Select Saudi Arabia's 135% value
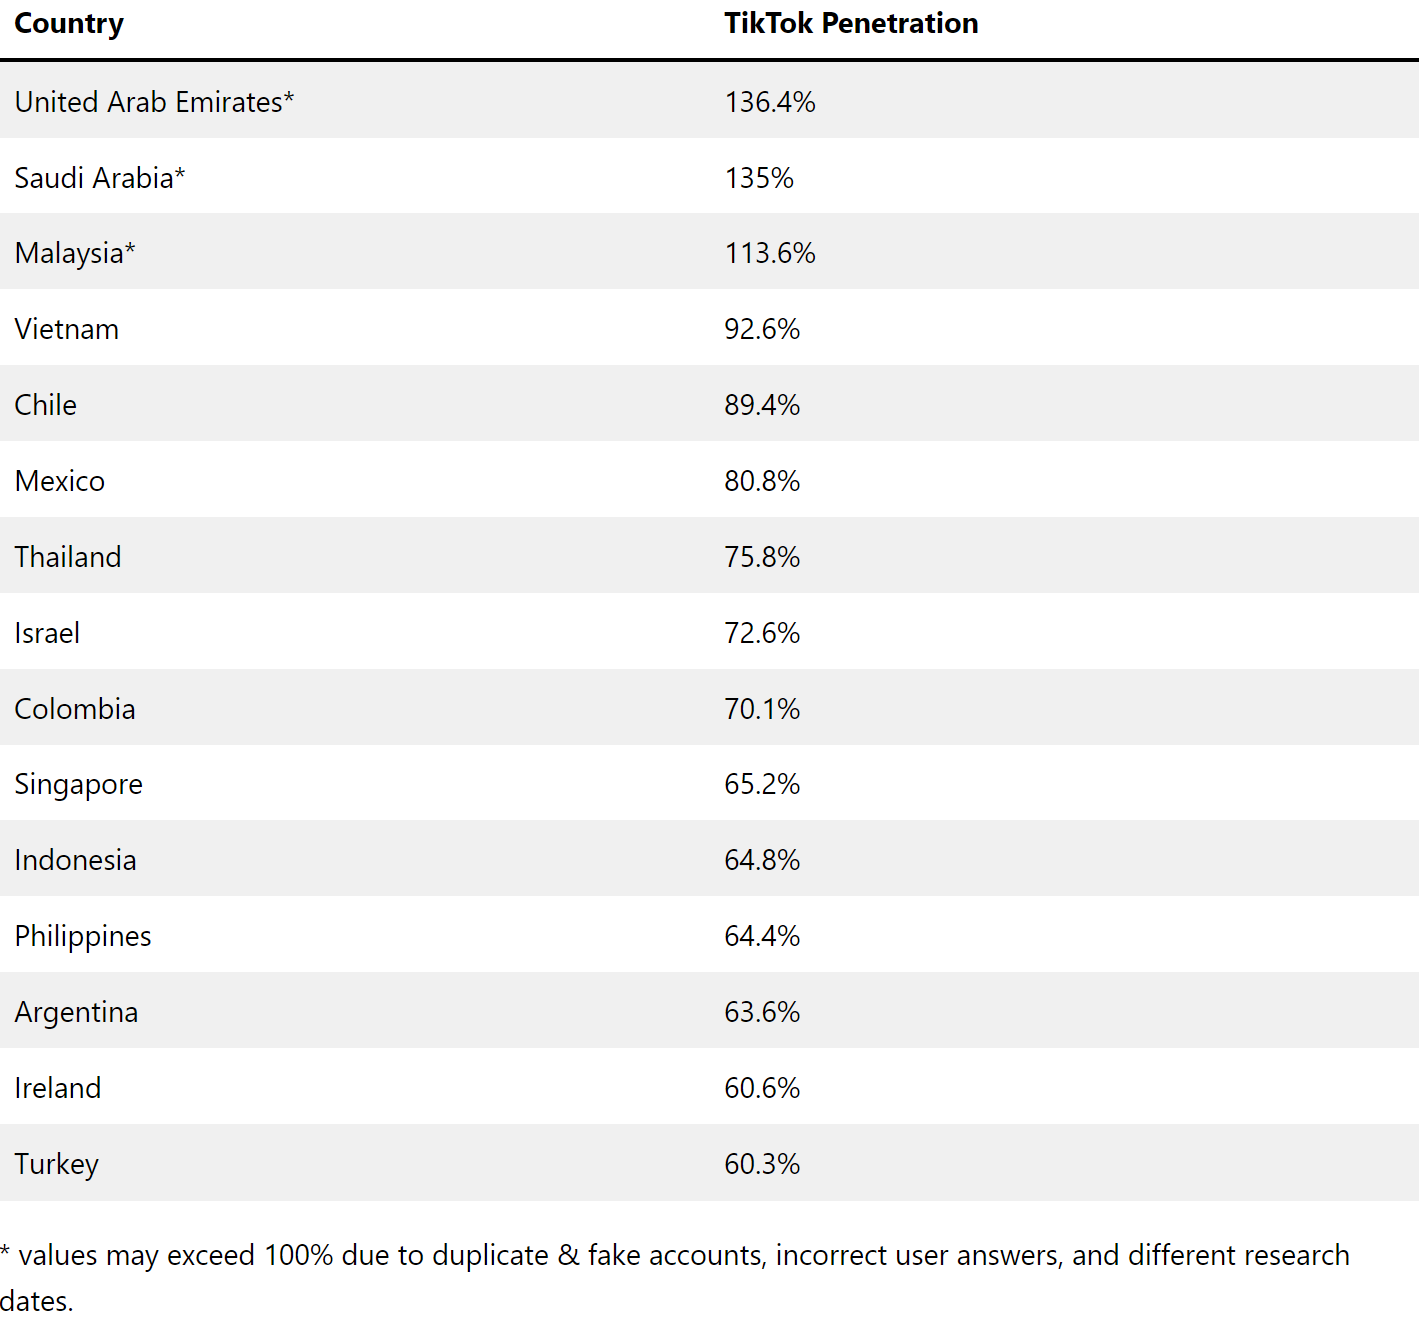1428x1326 pixels. click(x=759, y=178)
